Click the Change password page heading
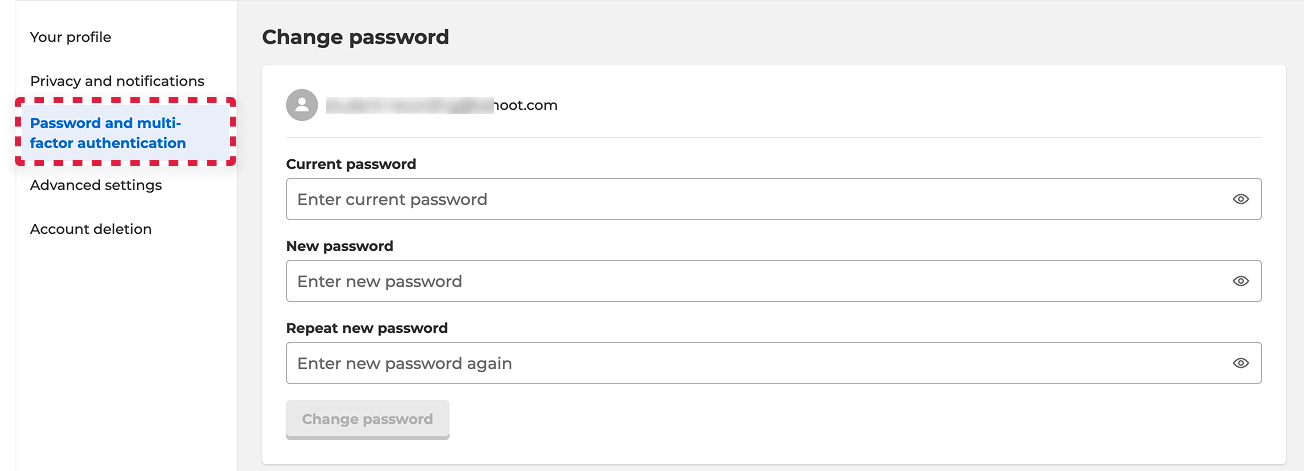Screen dimensions: 1304x471 click(x=355, y=37)
